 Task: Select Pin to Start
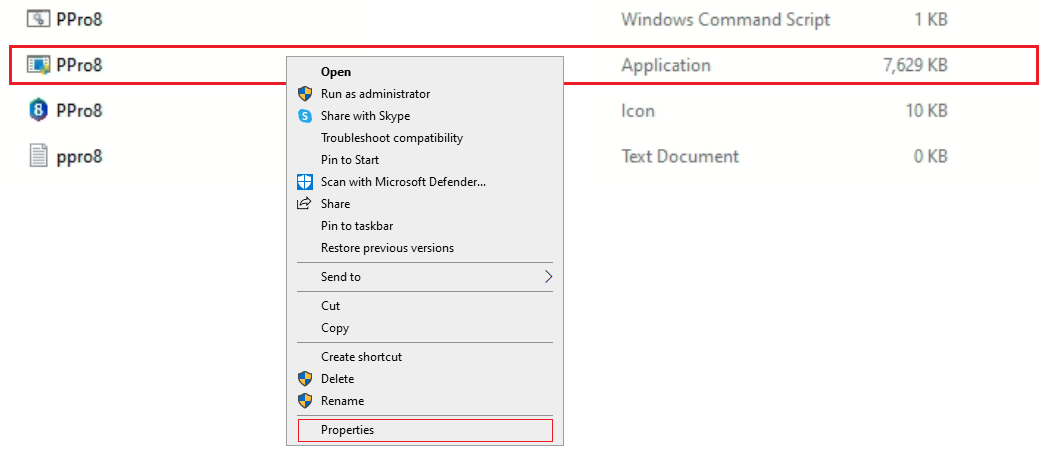tap(349, 160)
